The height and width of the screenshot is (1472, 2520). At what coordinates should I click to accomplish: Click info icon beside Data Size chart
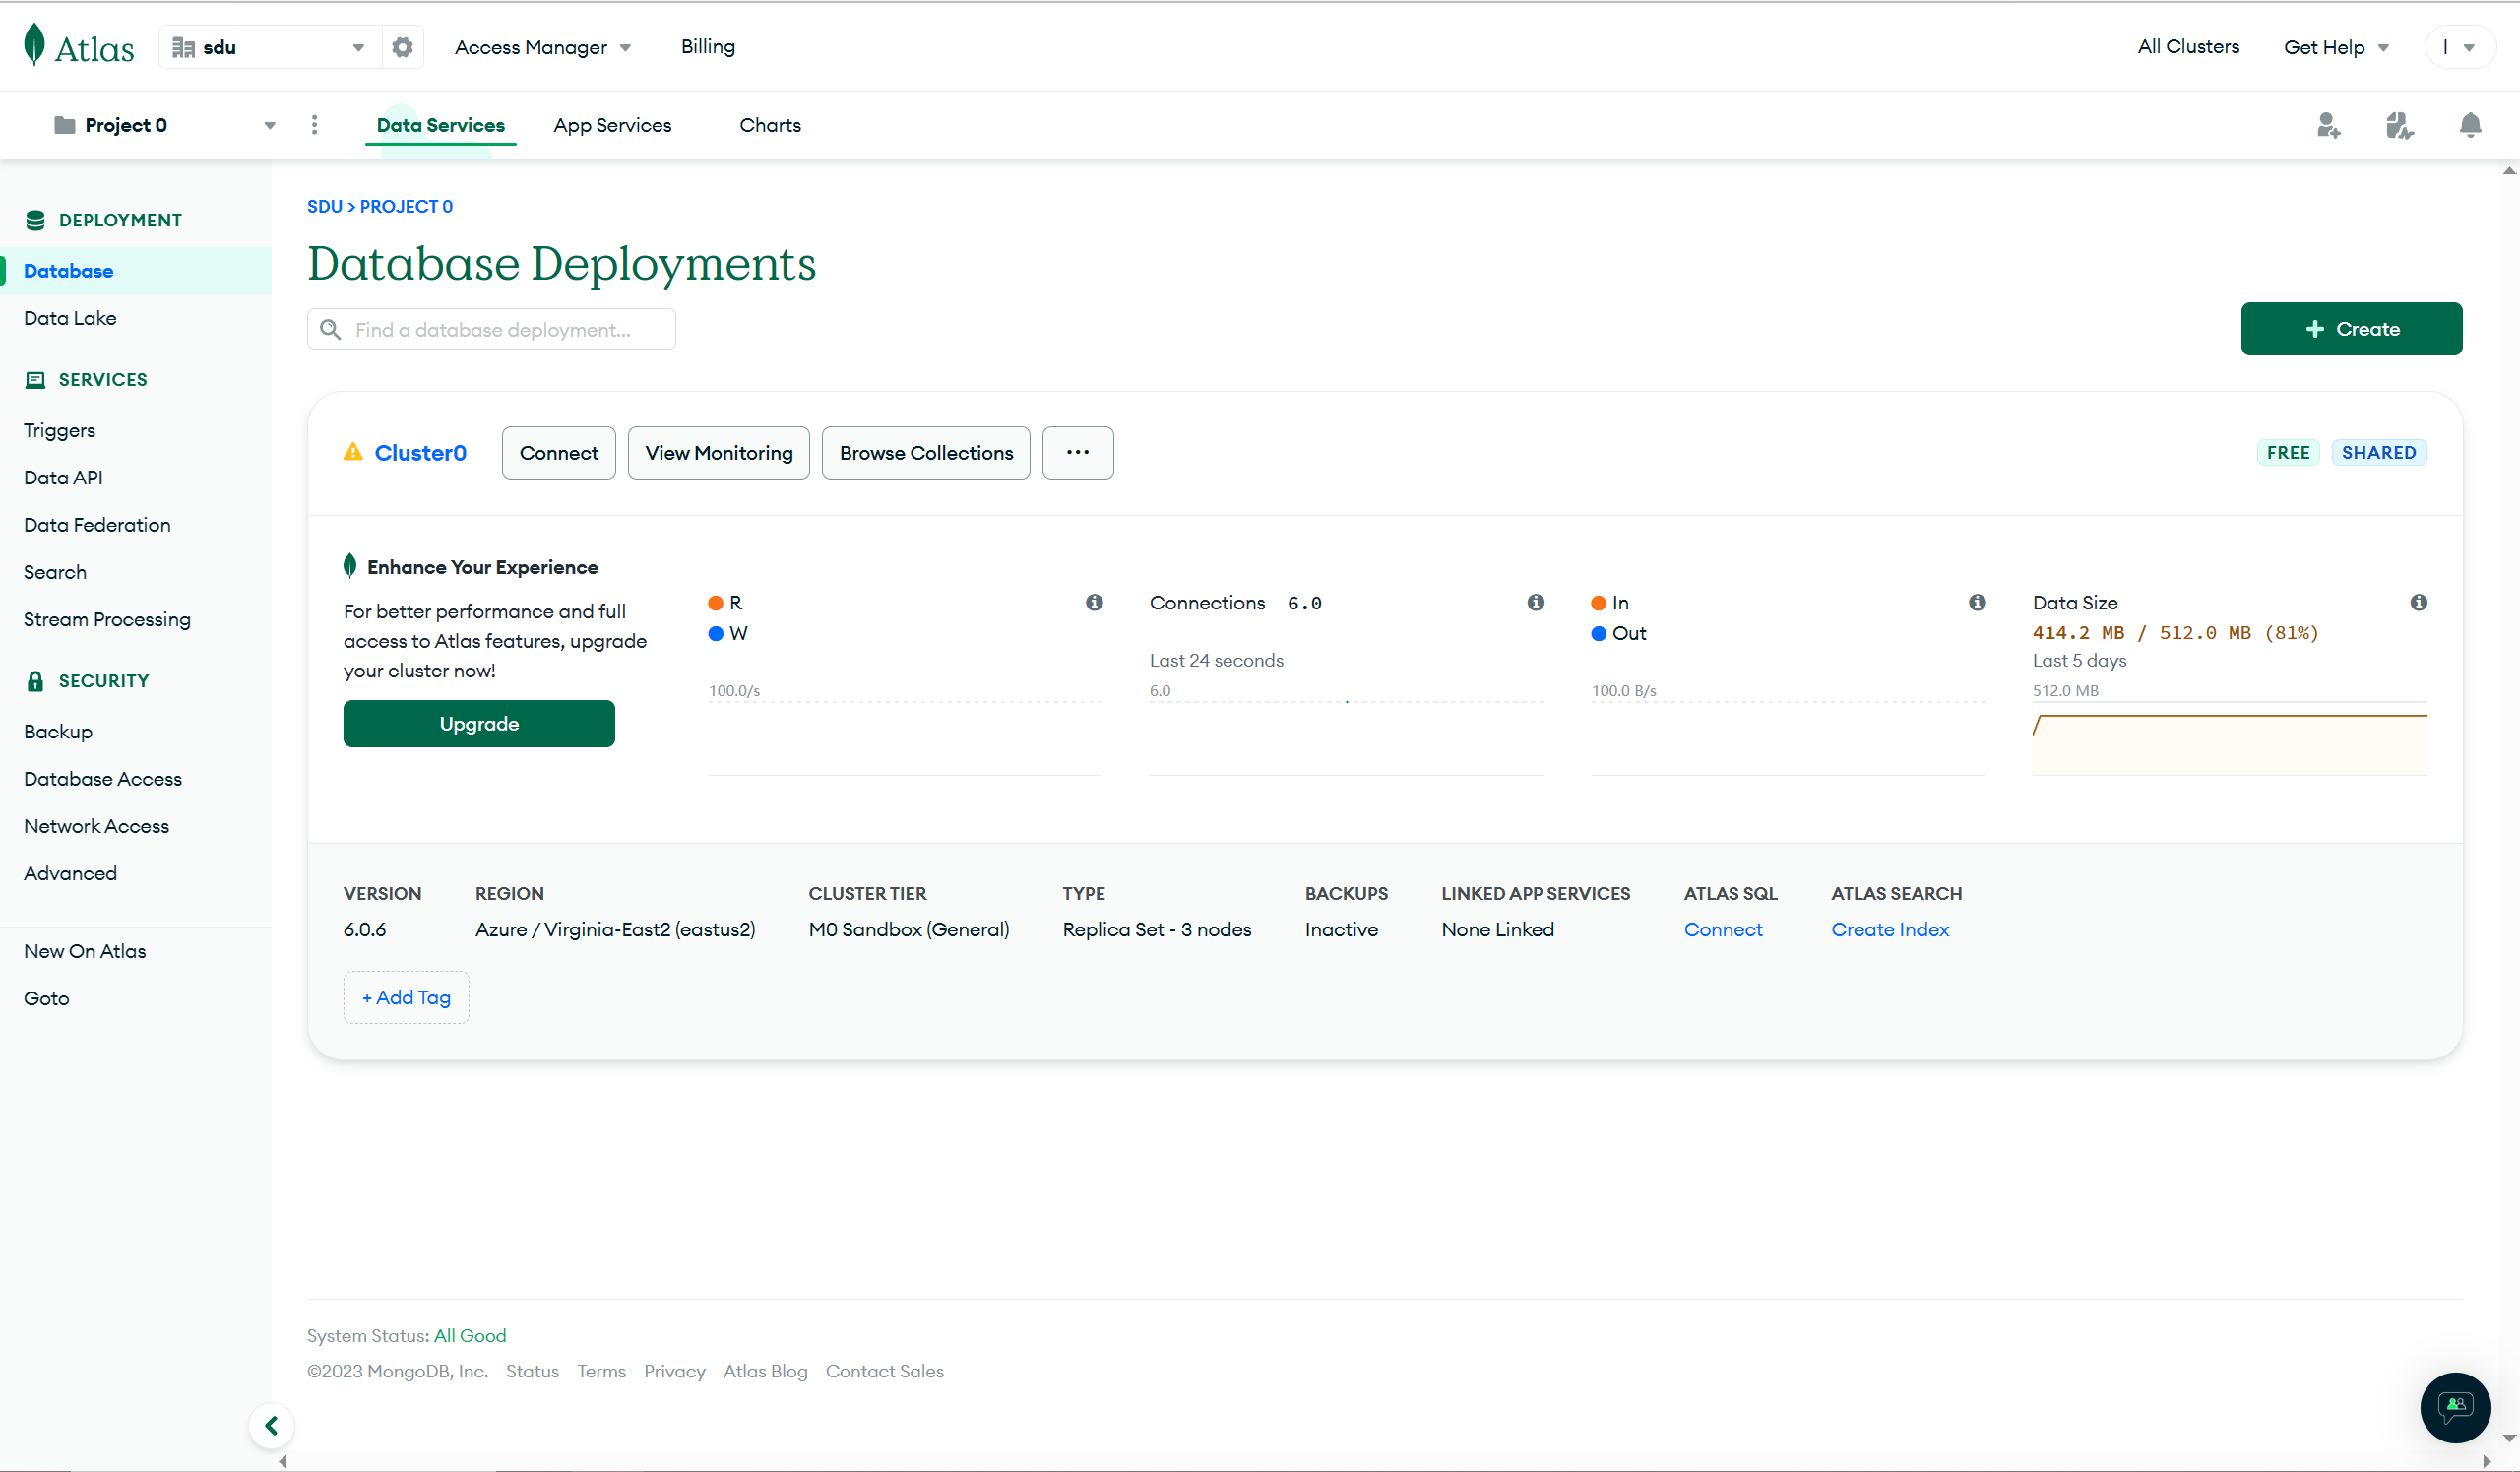click(2418, 602)
